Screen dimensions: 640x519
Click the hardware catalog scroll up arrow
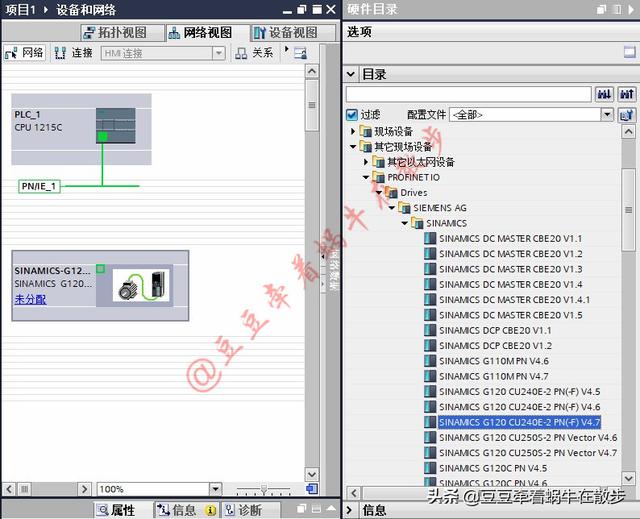tap(628, 132)
